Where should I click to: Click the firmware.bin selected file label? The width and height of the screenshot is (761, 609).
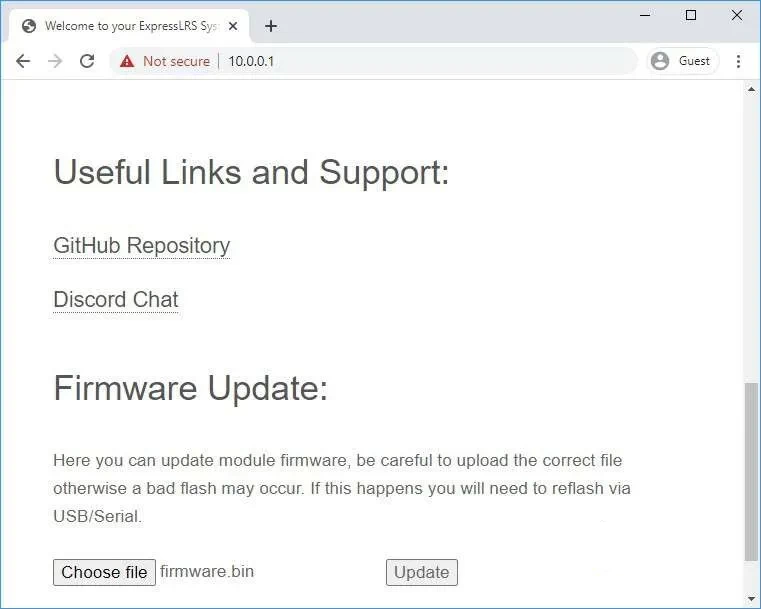[x=207, y=571]
